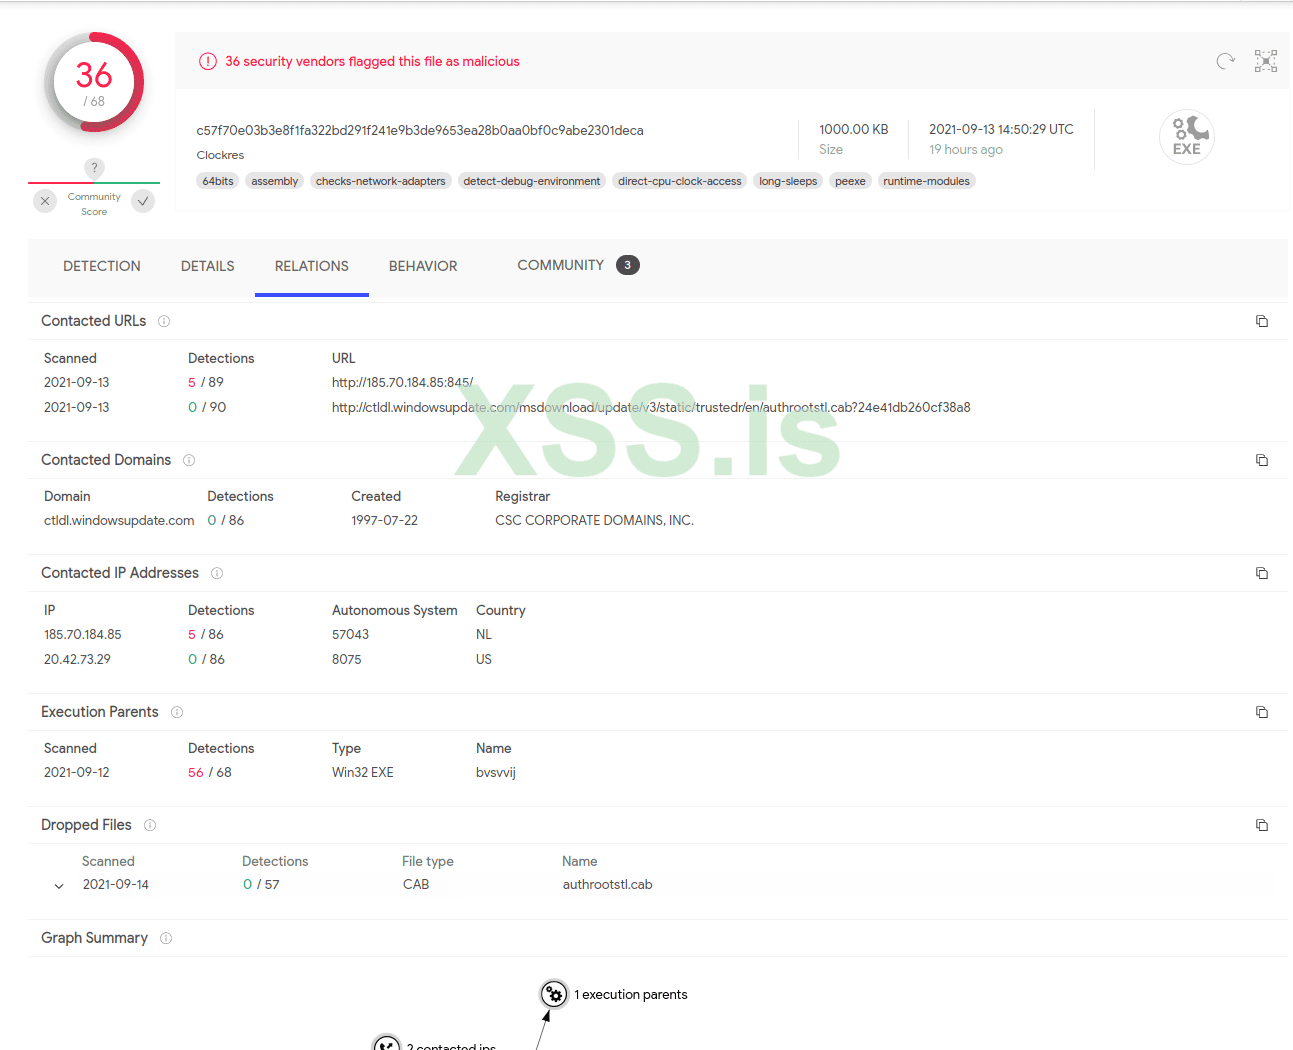Switch to the DETAILS tab

[x=208, y=266]
